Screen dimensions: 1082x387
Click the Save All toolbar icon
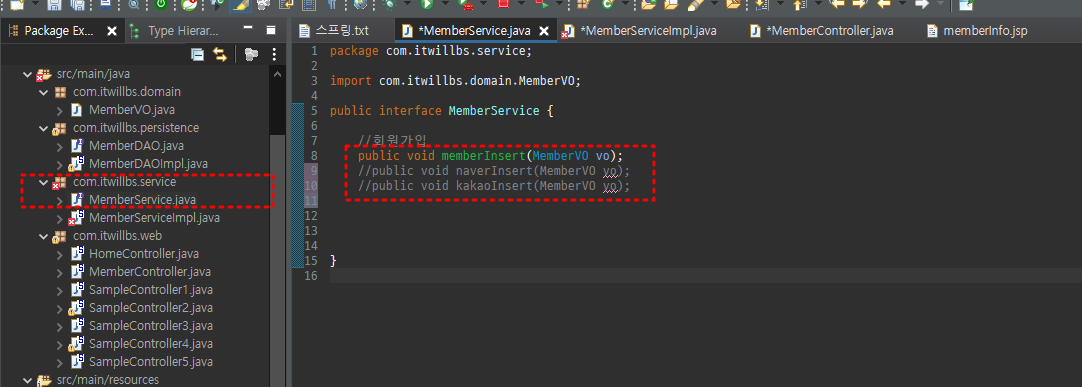pyautogui.click(x=77, y=5)
